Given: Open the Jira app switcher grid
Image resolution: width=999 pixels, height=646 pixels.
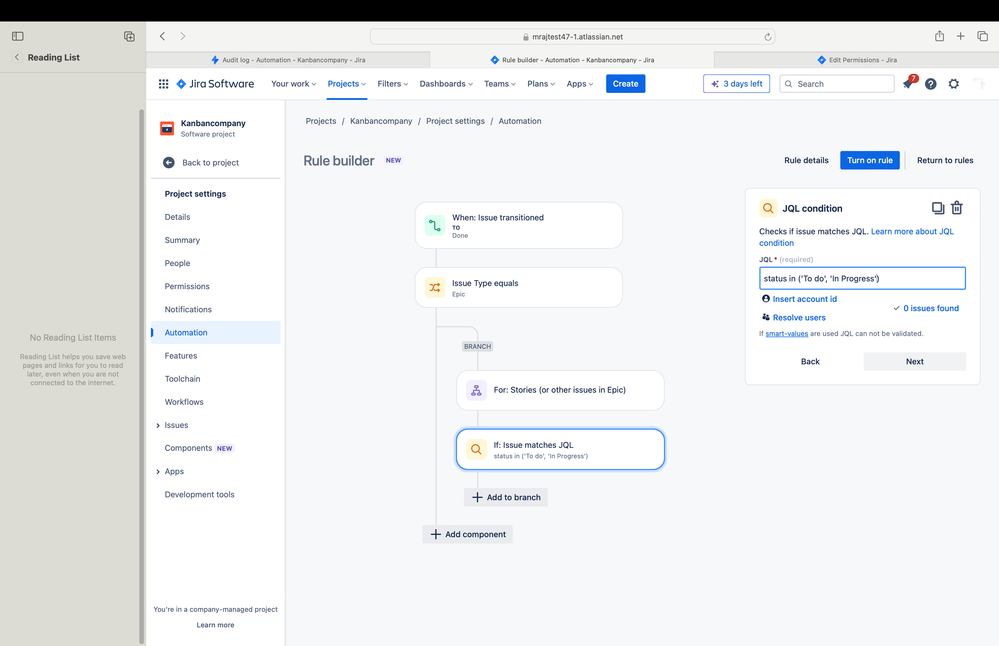Looking at the screenshot, I should pos(164,83).
